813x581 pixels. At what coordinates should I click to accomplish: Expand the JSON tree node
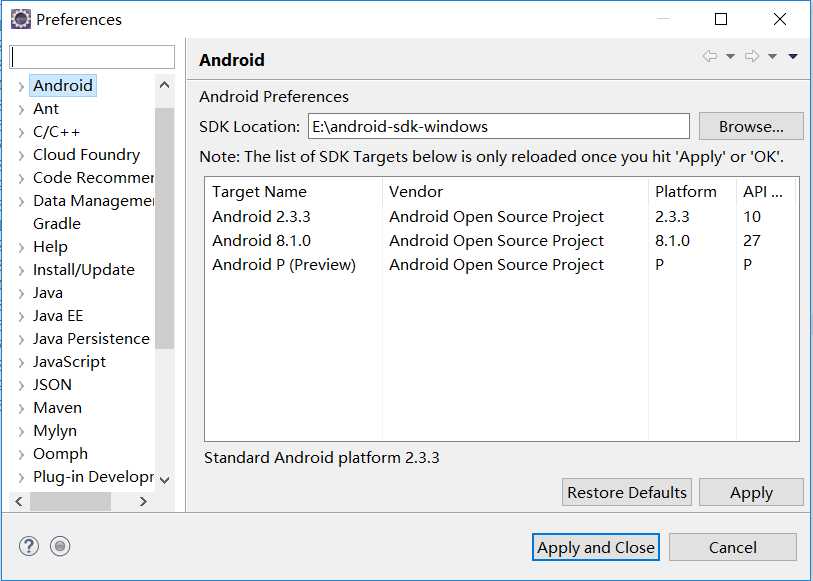(x=21, y=386)
